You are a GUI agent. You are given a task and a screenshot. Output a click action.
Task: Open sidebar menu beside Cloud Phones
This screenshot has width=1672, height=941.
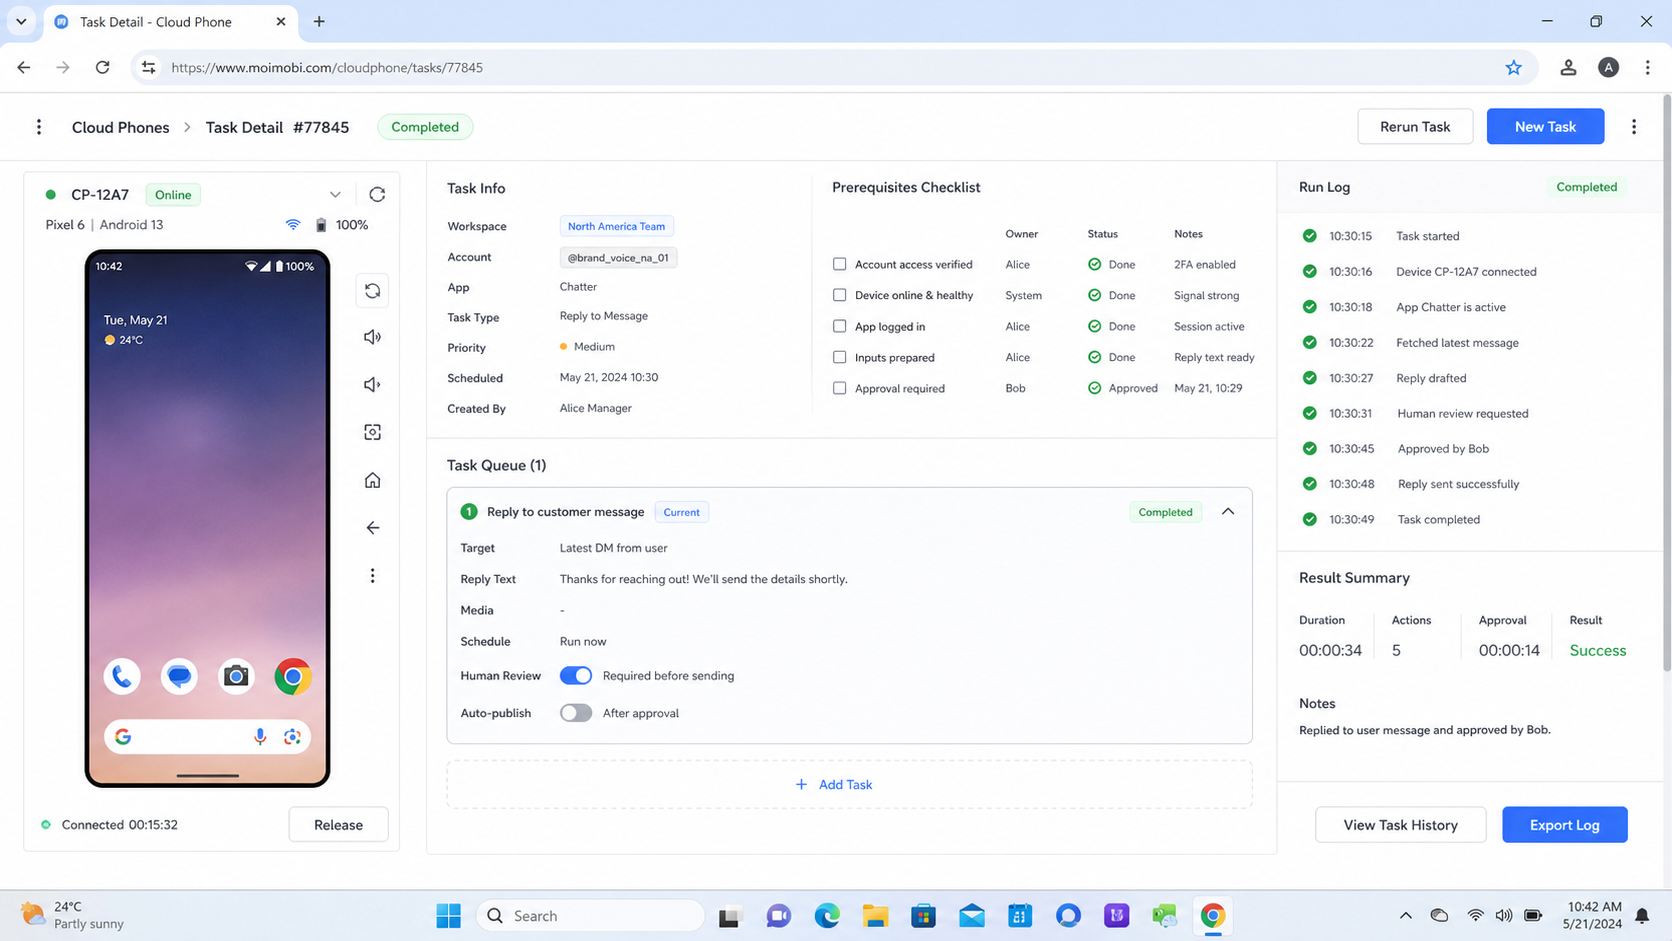(39, 127)
